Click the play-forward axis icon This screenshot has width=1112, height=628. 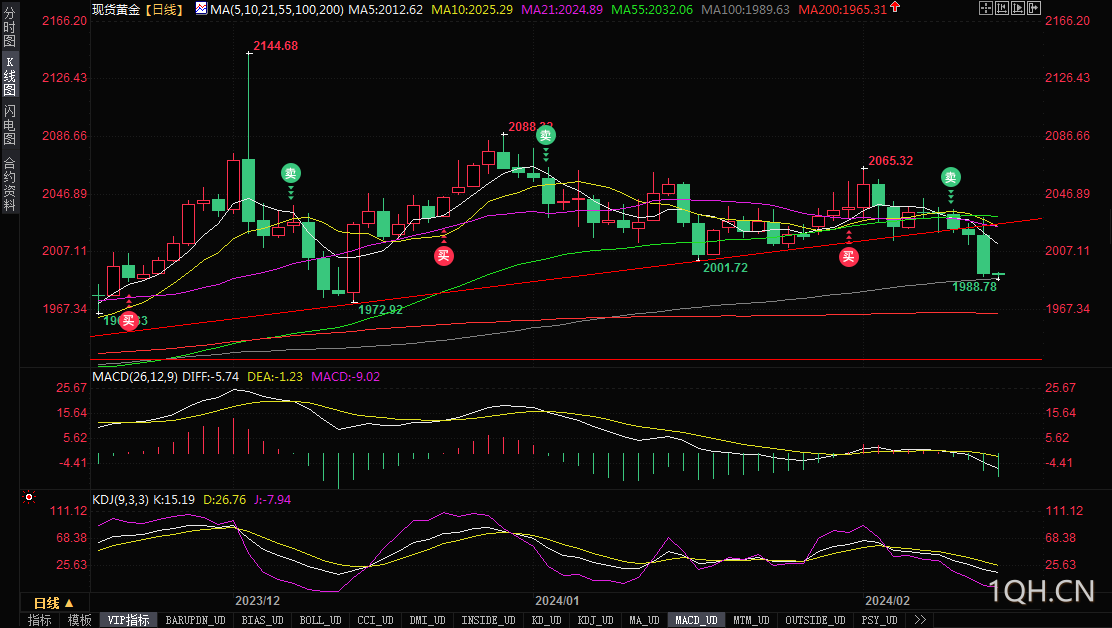pos(1018,8)
